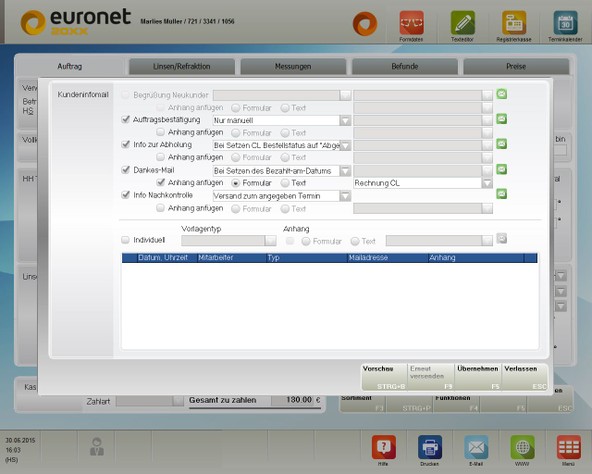Image resolution: width=592 pixels, height=474 pixels.
Task: Open the 'Rechnung CL' dropdown arrow
Action: click(487, 183)
